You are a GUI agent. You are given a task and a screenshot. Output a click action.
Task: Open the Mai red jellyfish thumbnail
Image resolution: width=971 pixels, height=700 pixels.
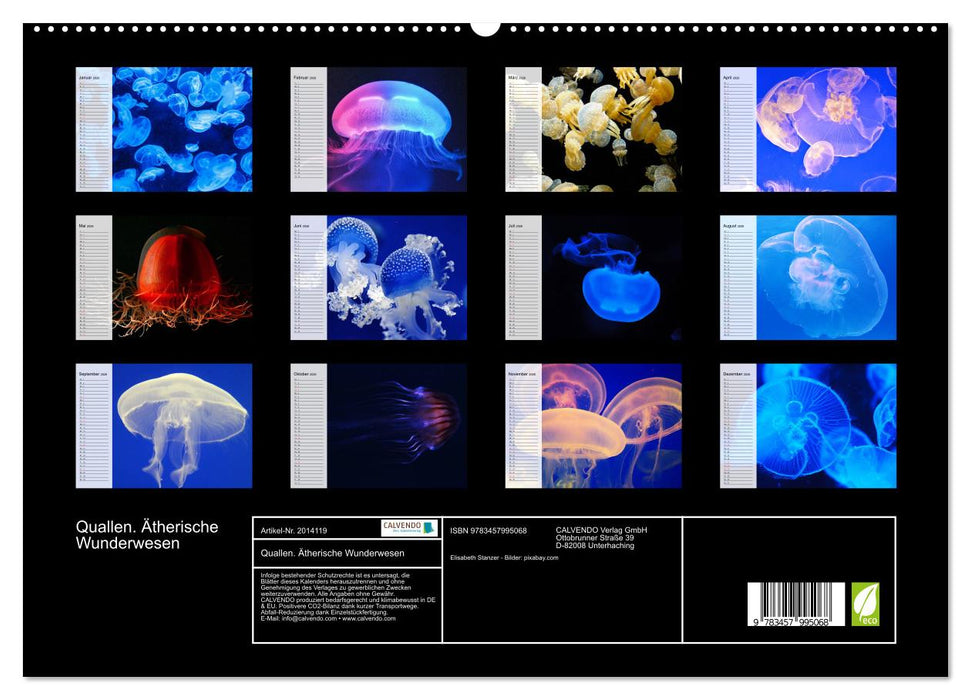click(x=164, y=277)
